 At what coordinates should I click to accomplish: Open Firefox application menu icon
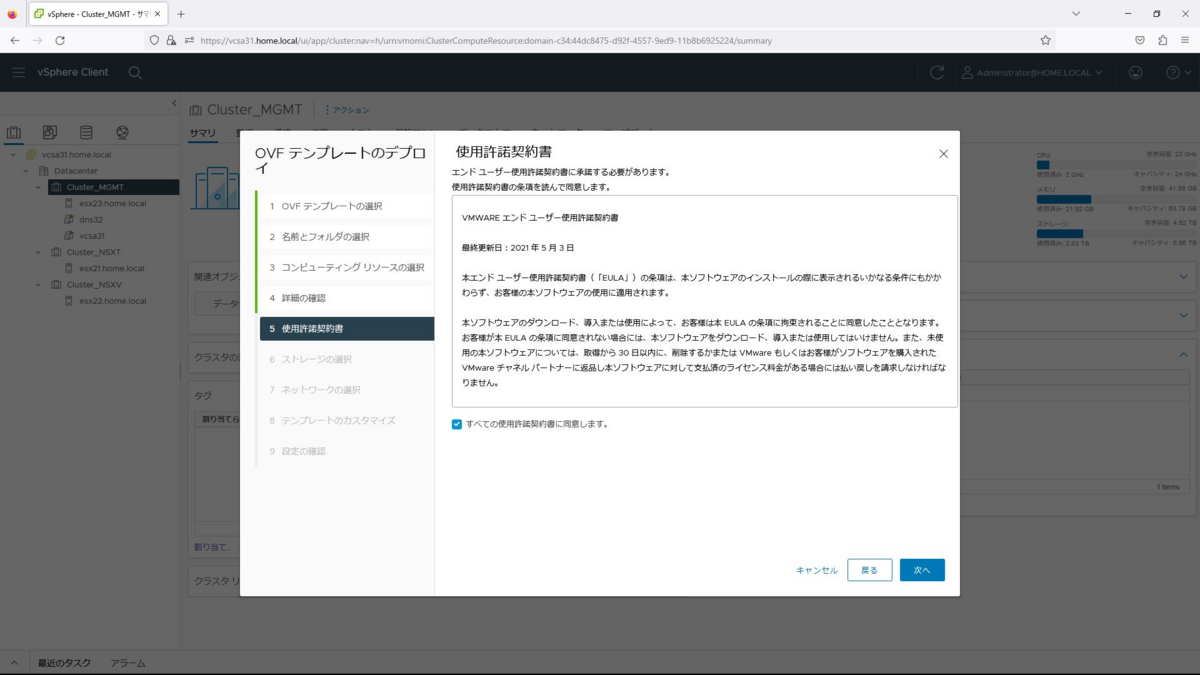(1185, 40)
